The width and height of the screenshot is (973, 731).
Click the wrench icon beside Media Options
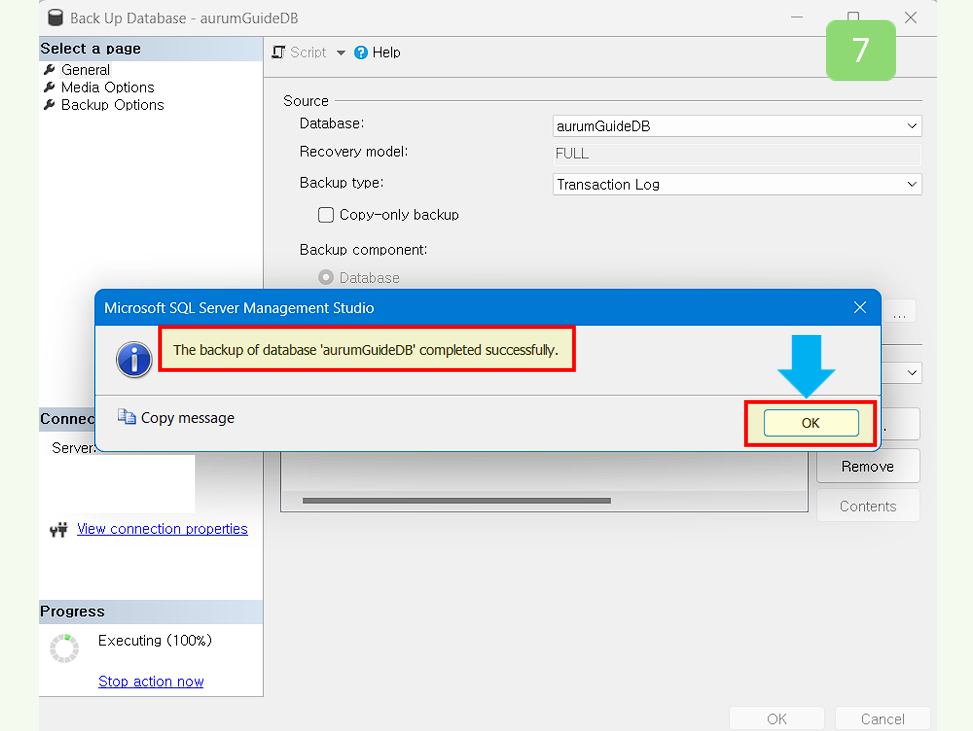pos(50,87)
